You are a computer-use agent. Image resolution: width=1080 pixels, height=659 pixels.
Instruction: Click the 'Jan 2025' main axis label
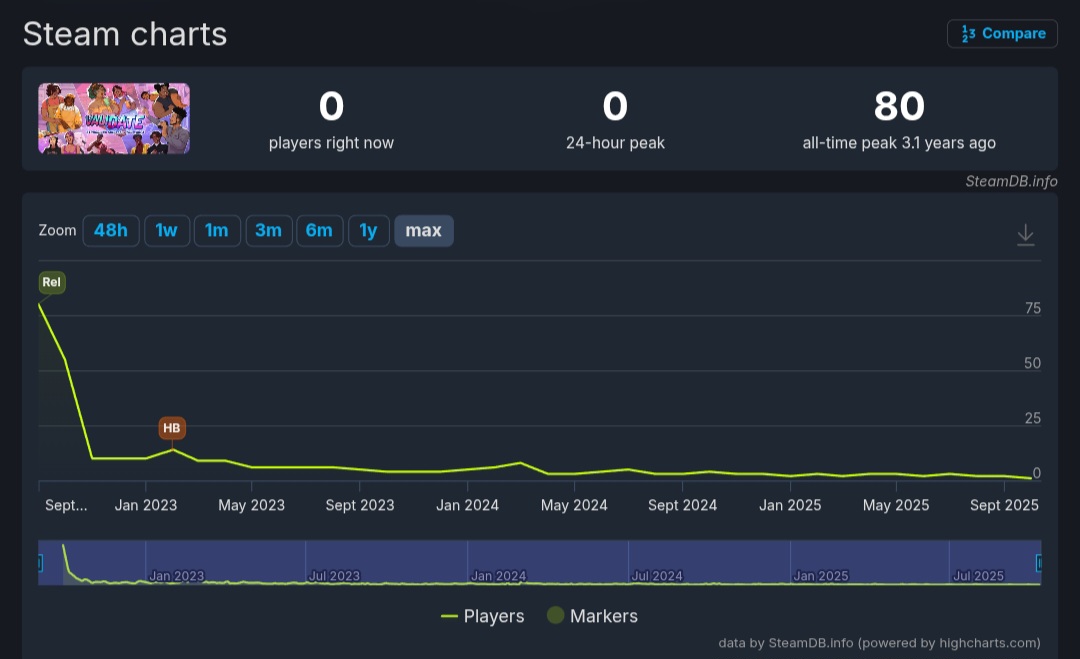pos(789,505)
